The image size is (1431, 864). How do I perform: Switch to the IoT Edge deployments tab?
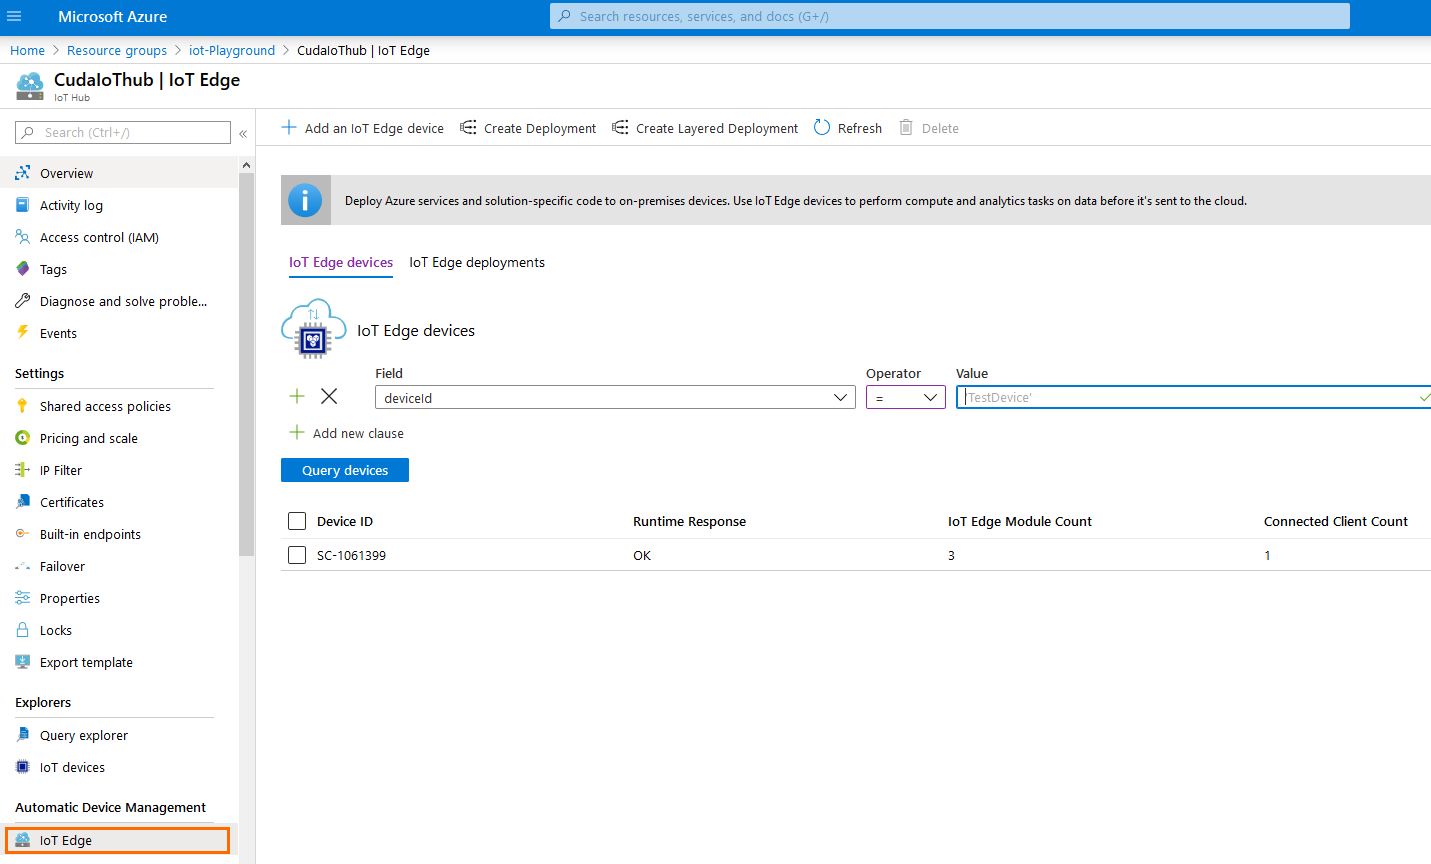(x=477, y=262)
